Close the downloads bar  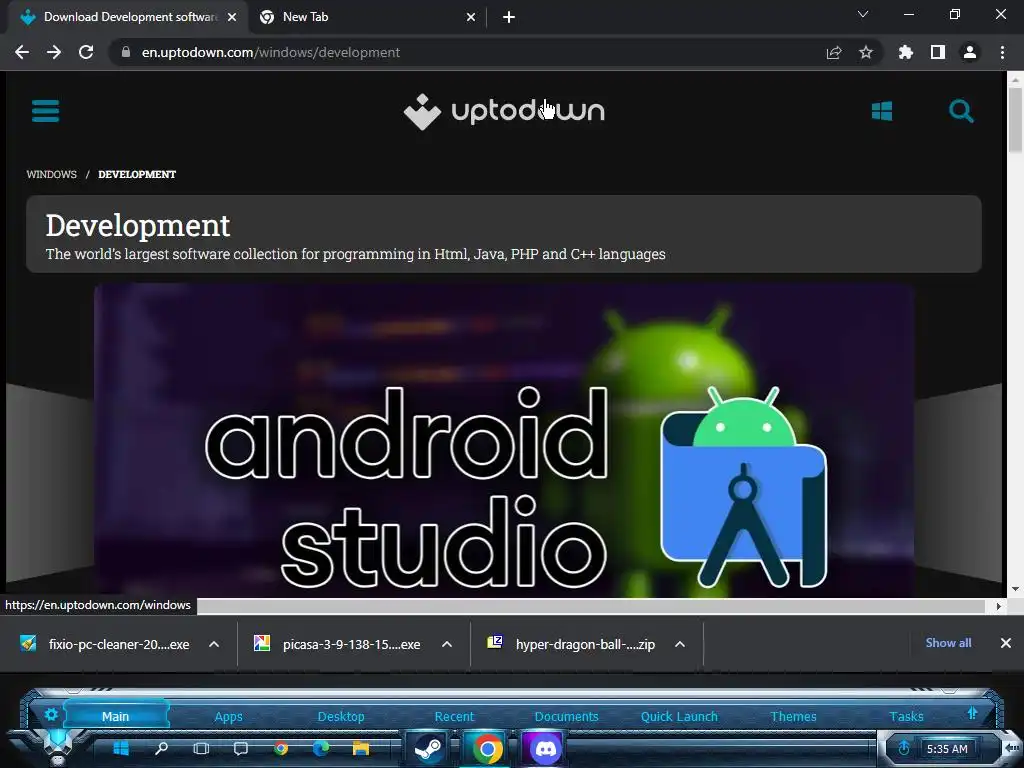coord(1006,643)
